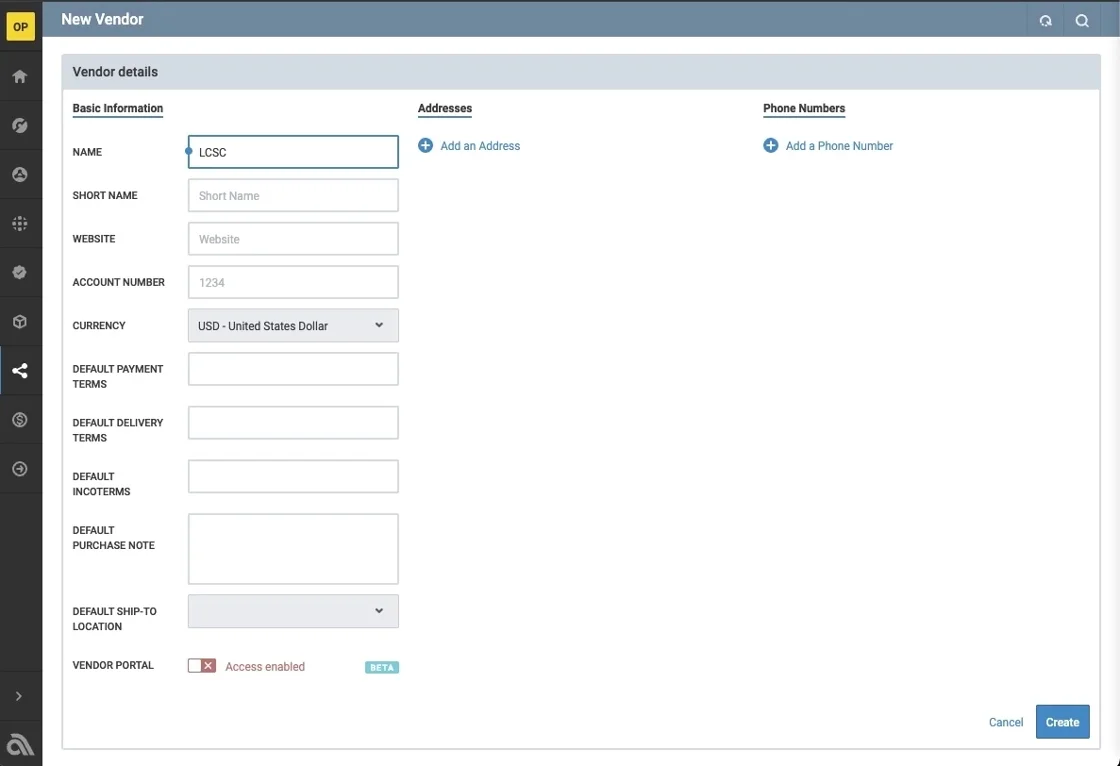Image resolution: width=1120 pixels, height=766 pixels.
Task: Click the Cancel link
Action: (x=1005, y=722)
